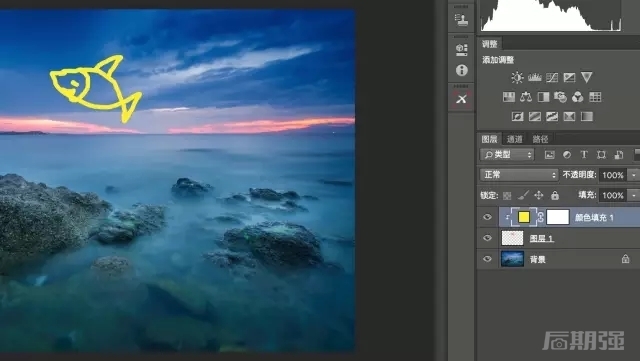The height and width of the screenshot is (361, 640).
Task: Switch to the 路径 tab
Action: pos(540,139)
